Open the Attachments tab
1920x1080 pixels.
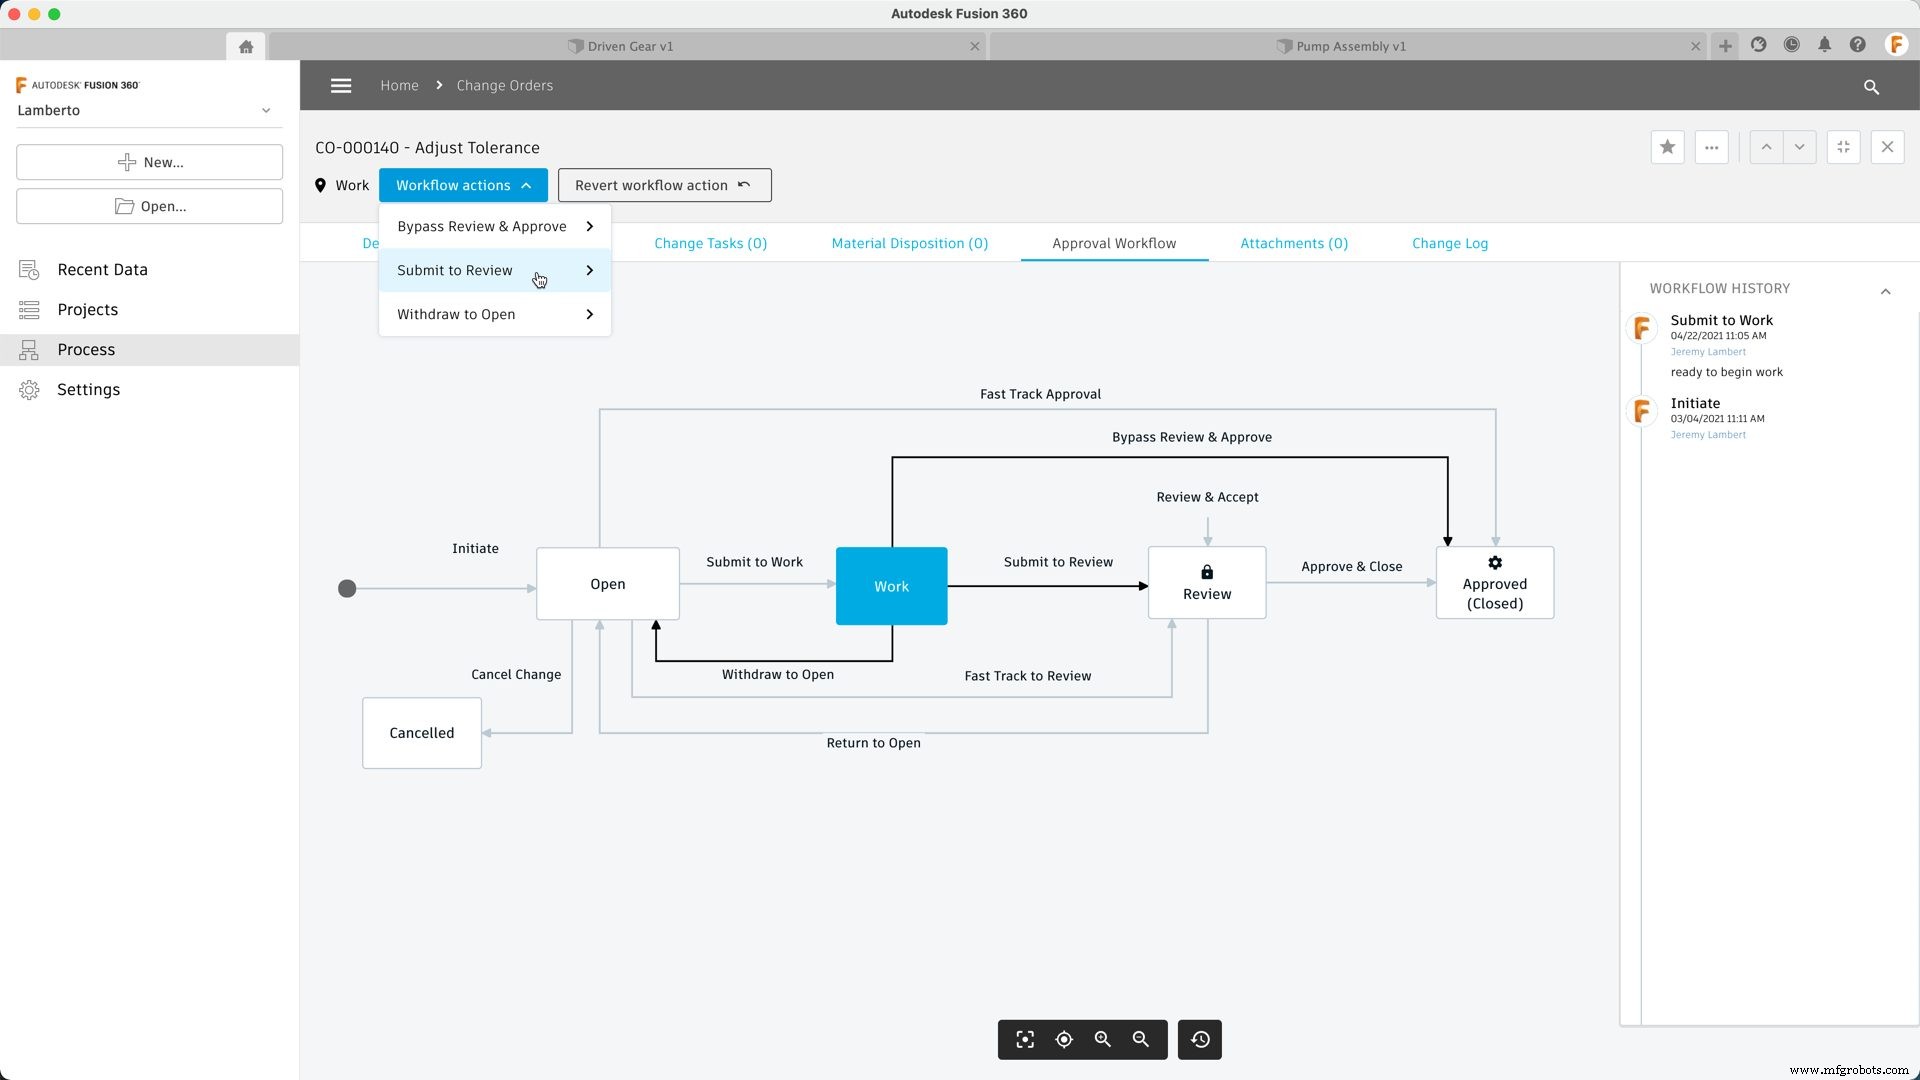pyautogui.click(x=1294, y=243)
